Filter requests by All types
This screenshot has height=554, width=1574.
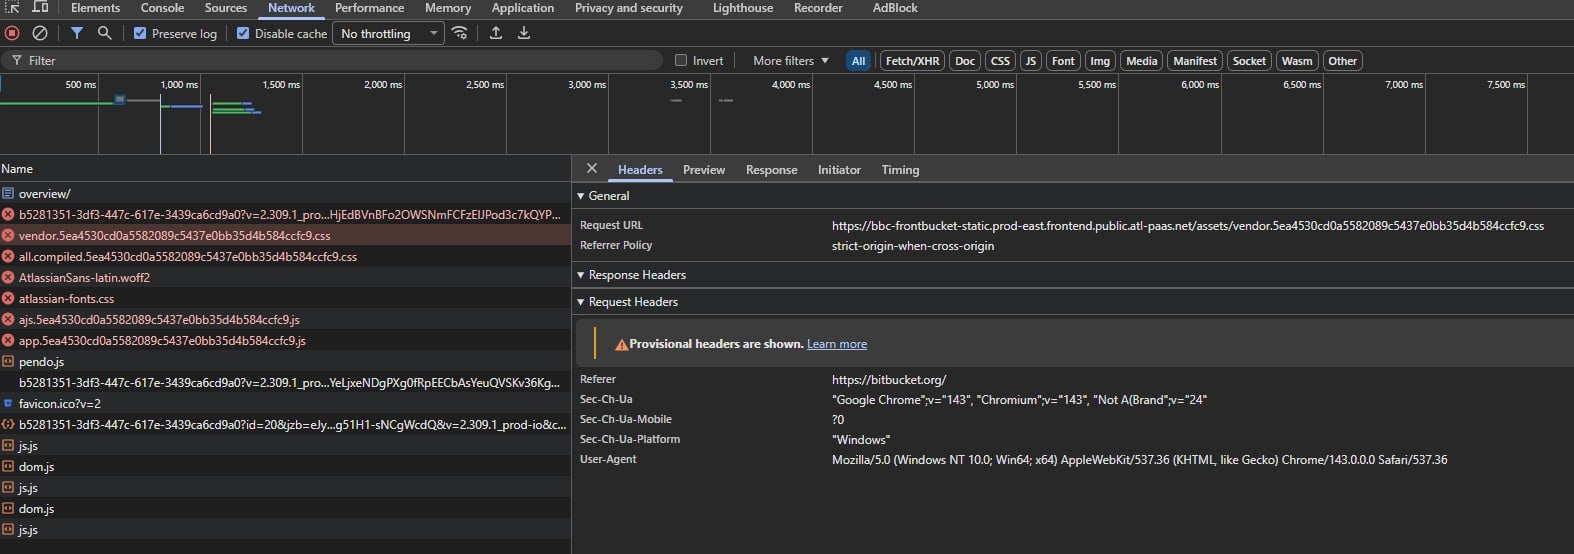click(858, 61)
